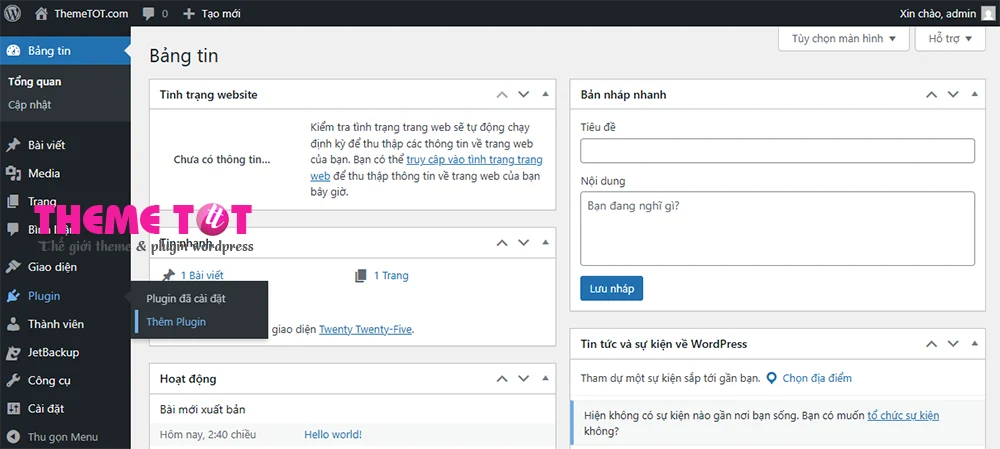Open Bảng tin in the sidebar
Image resolution: width=1000 pixels, height=449 pixels.
click(x=65, y=51)
